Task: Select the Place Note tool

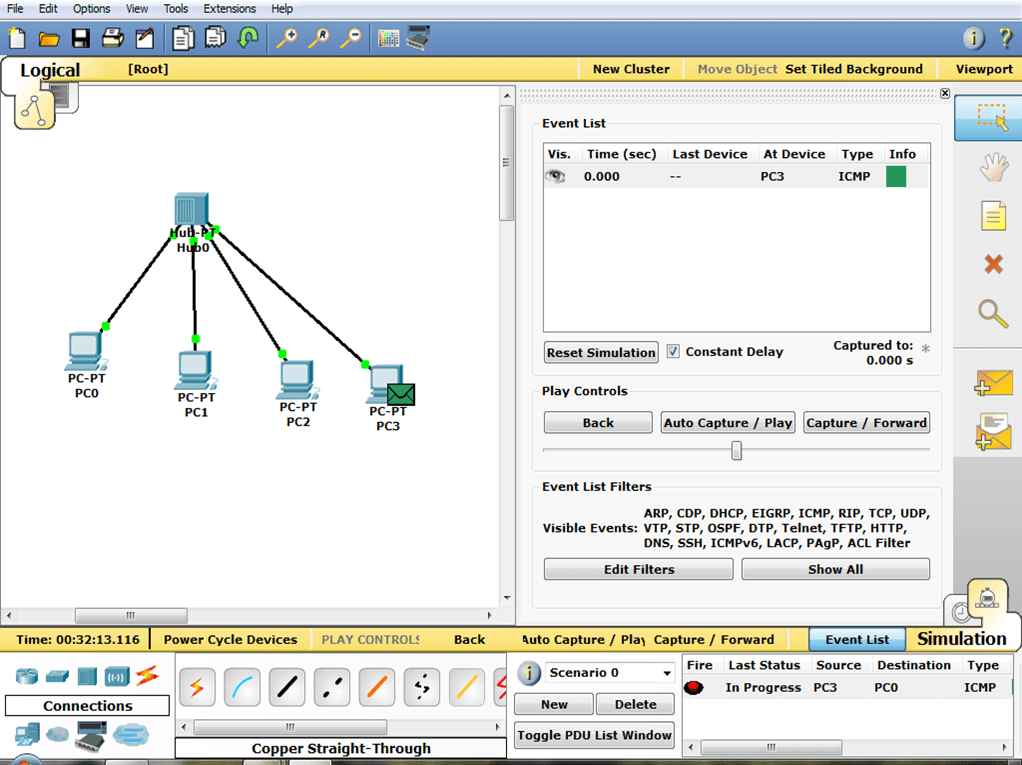Action: click(992, 216)
